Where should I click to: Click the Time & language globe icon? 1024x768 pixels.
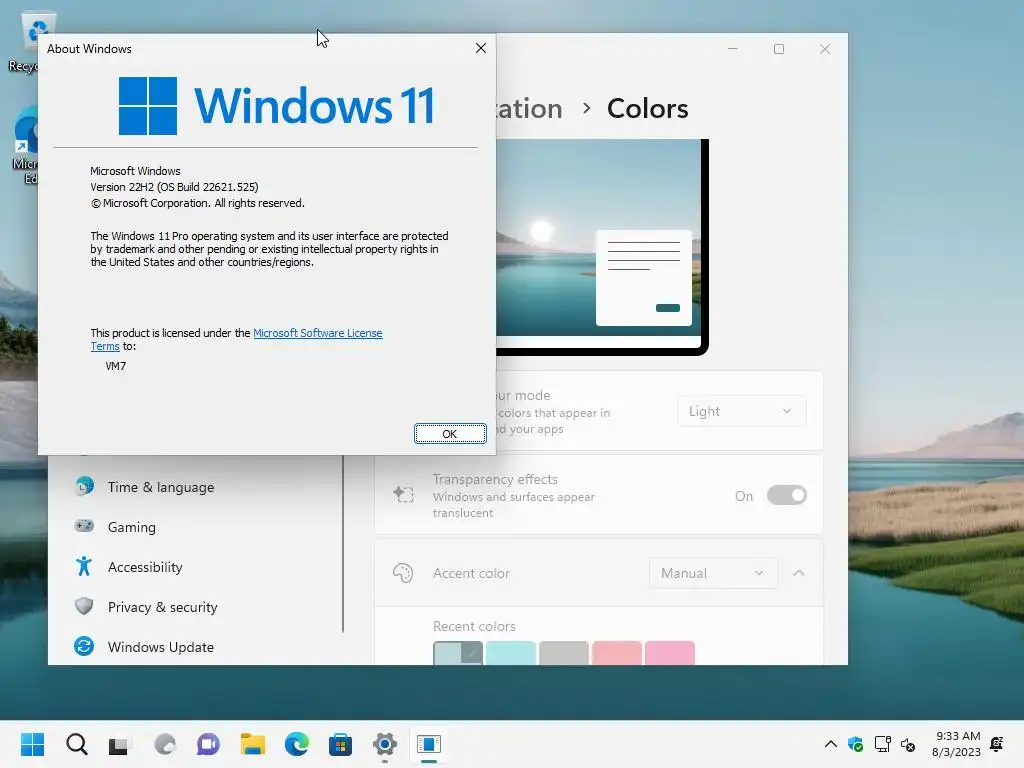tap(84, 487)
